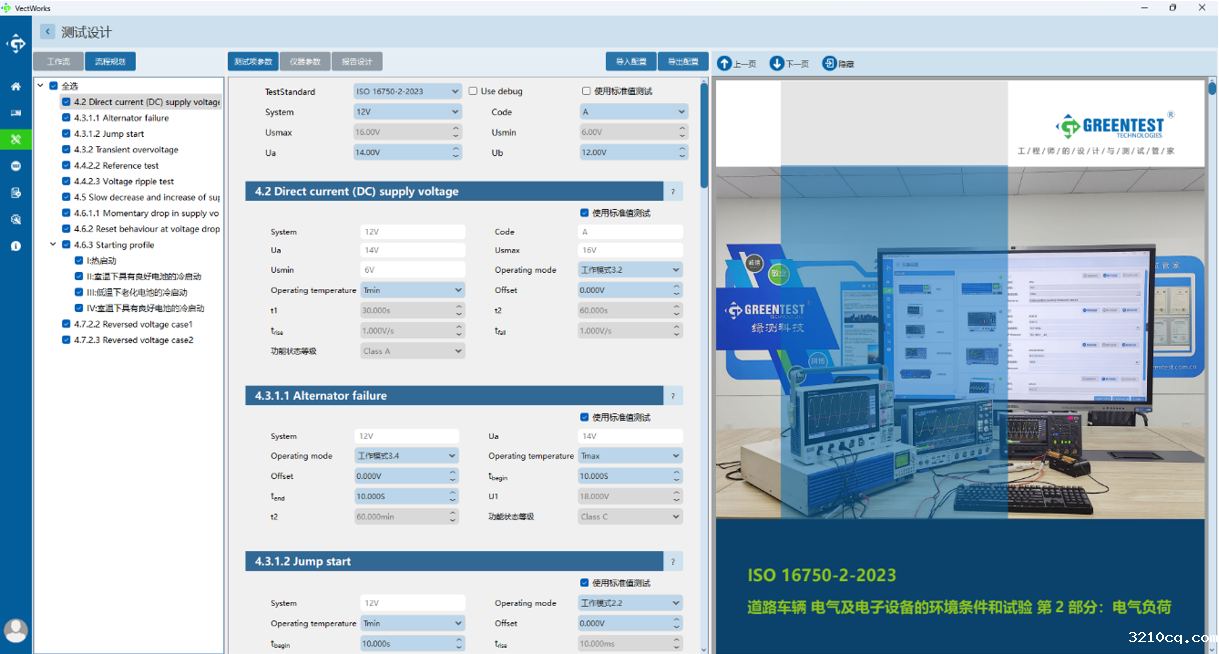This screenshot has width=1219, height=654.
Task: Open the search/magnifier sidebar icon
Action: 16,219
